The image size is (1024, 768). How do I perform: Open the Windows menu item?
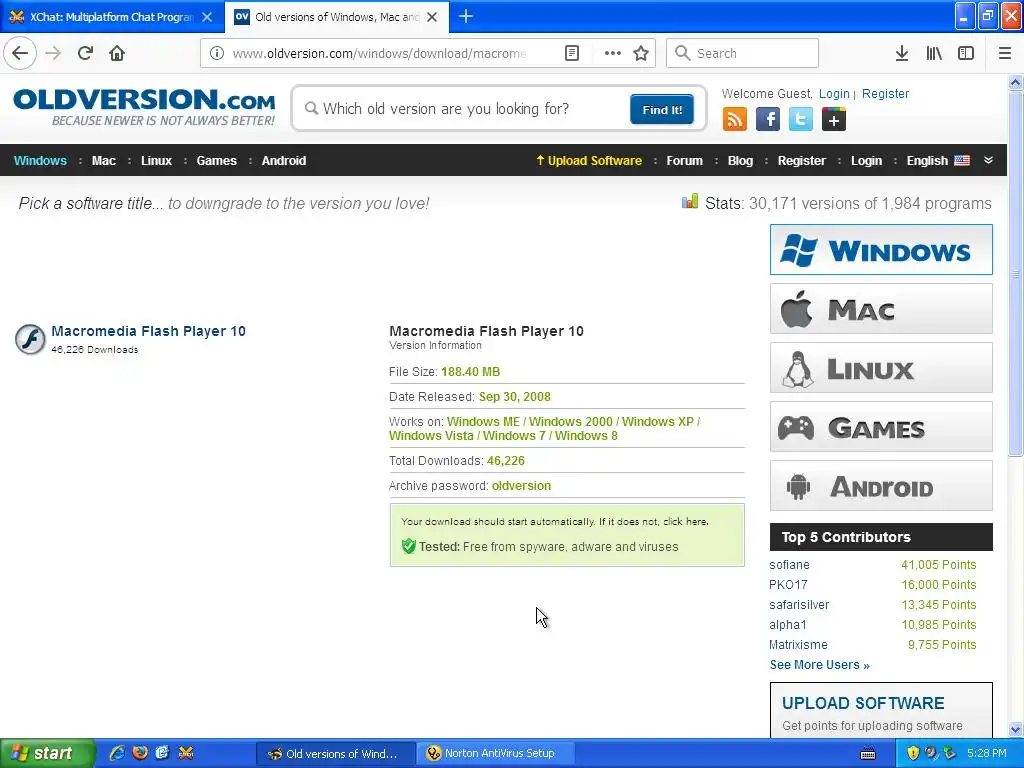[40, 161]
